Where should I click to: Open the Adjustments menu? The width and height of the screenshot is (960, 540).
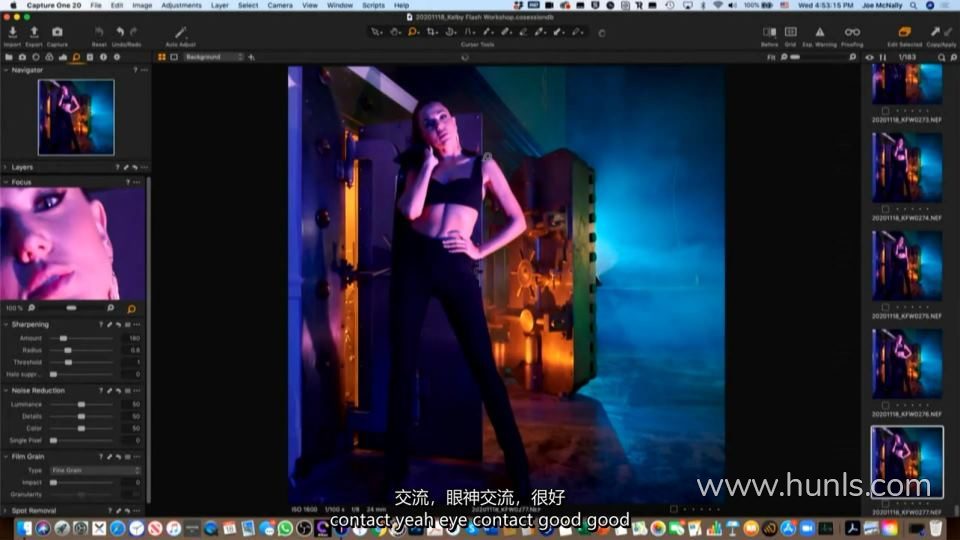pyautogui.click(x=181, y=5)
